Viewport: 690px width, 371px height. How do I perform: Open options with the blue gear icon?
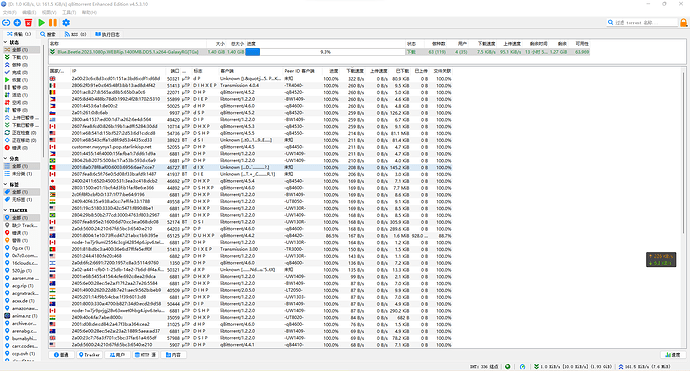point(66,22)
